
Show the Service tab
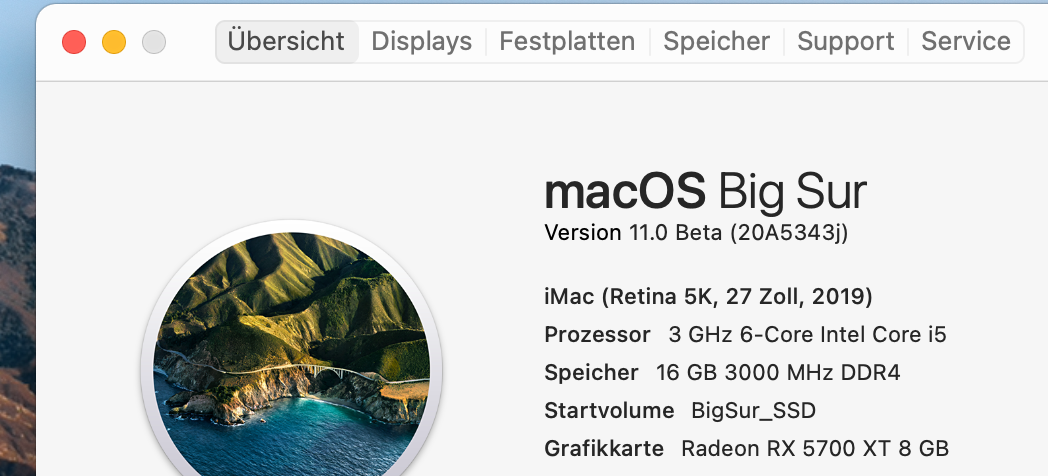click(965, 42)
